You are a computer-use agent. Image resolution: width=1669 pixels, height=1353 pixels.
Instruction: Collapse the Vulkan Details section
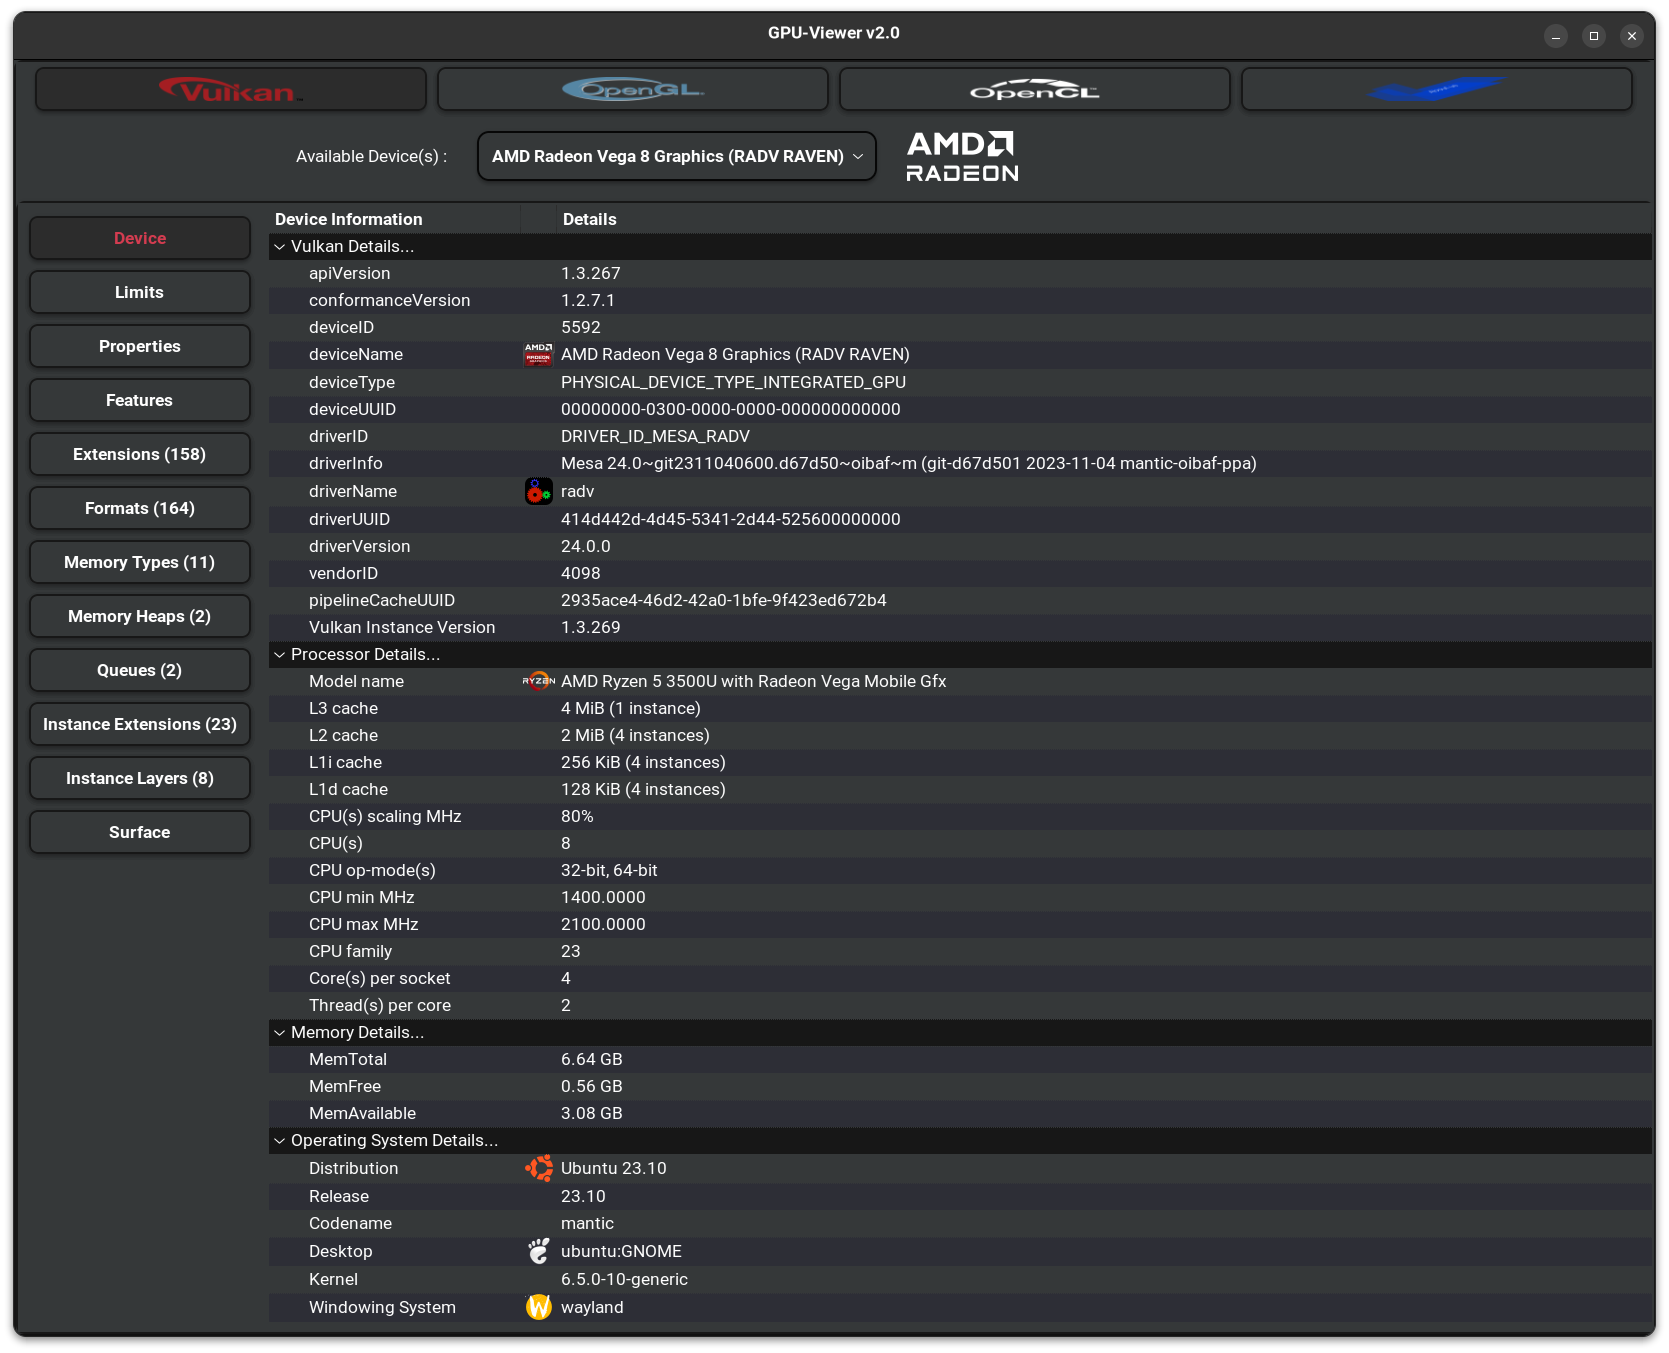[x=279, y=246]
